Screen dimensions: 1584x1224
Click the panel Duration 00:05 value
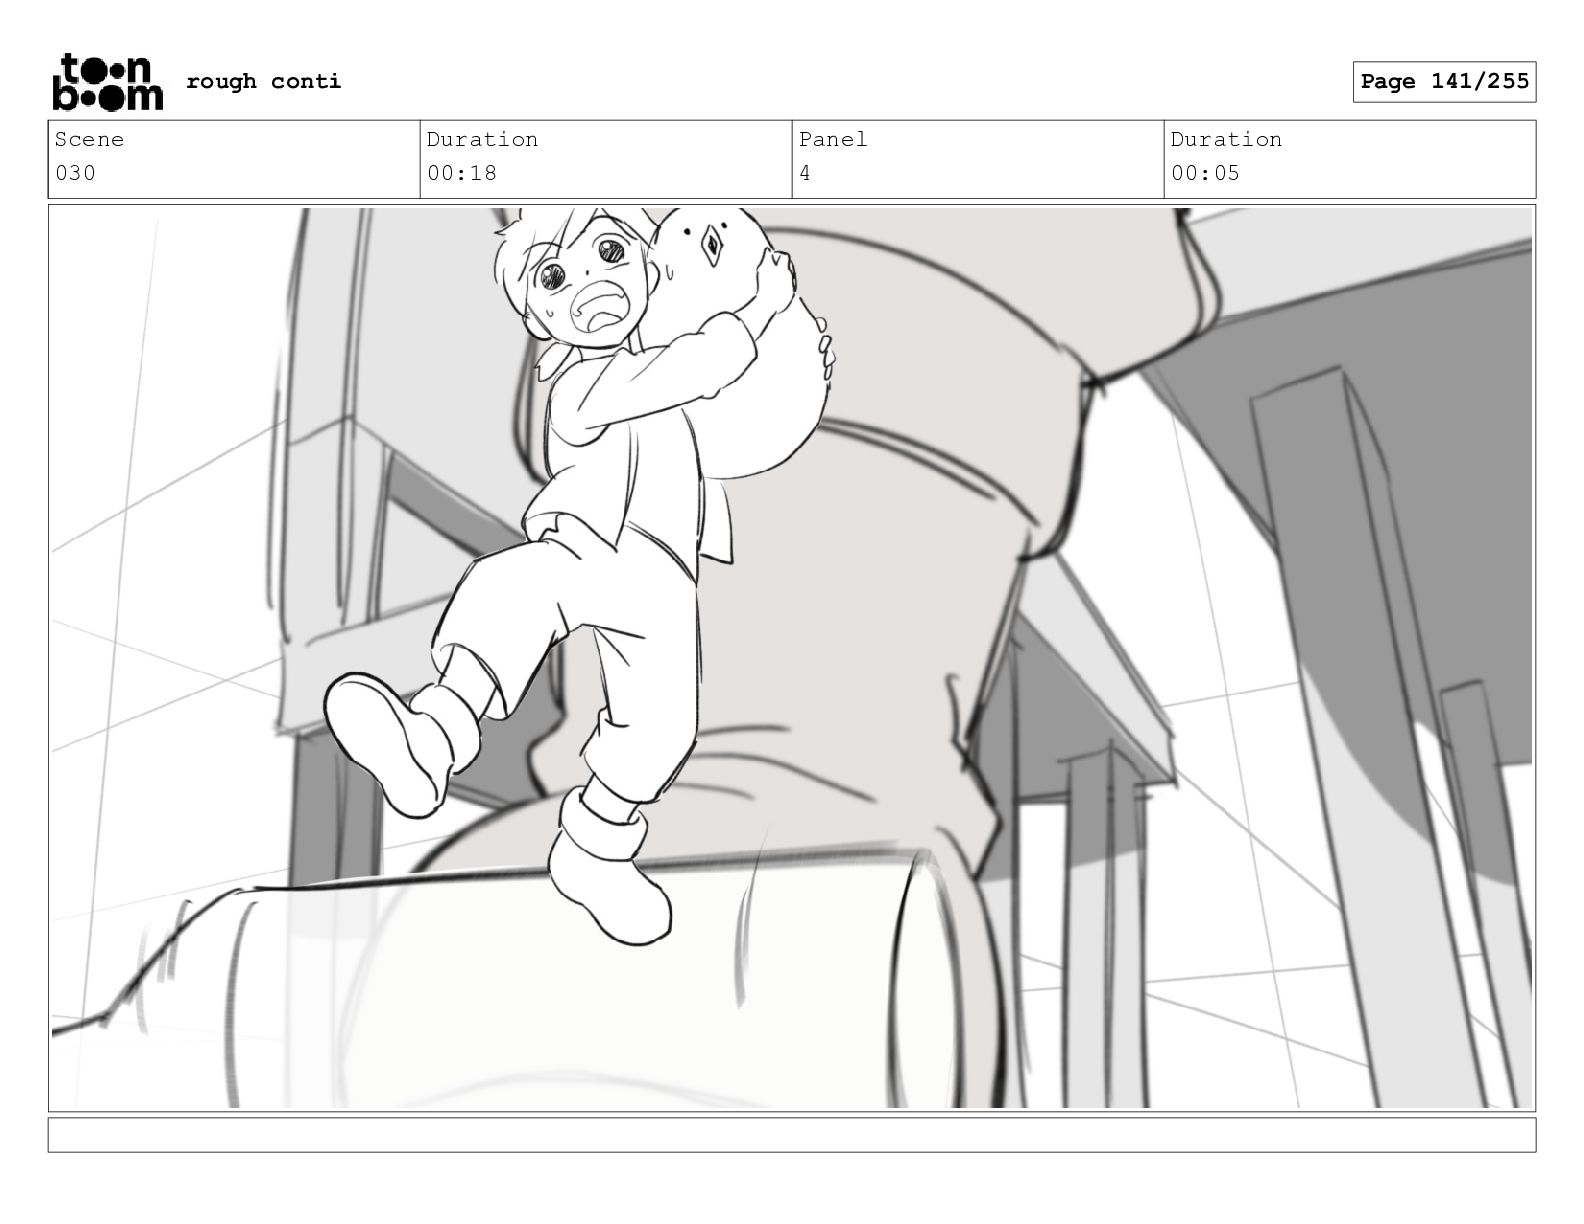(1205, 173)
